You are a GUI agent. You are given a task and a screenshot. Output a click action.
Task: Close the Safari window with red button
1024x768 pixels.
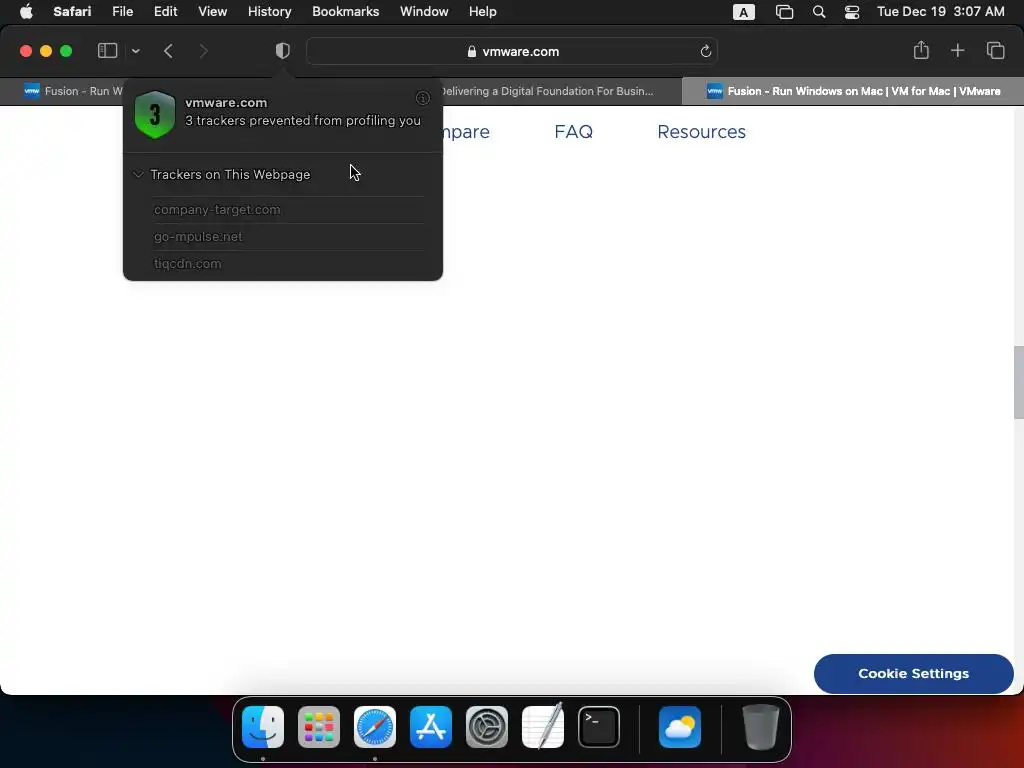click(26, 51)
